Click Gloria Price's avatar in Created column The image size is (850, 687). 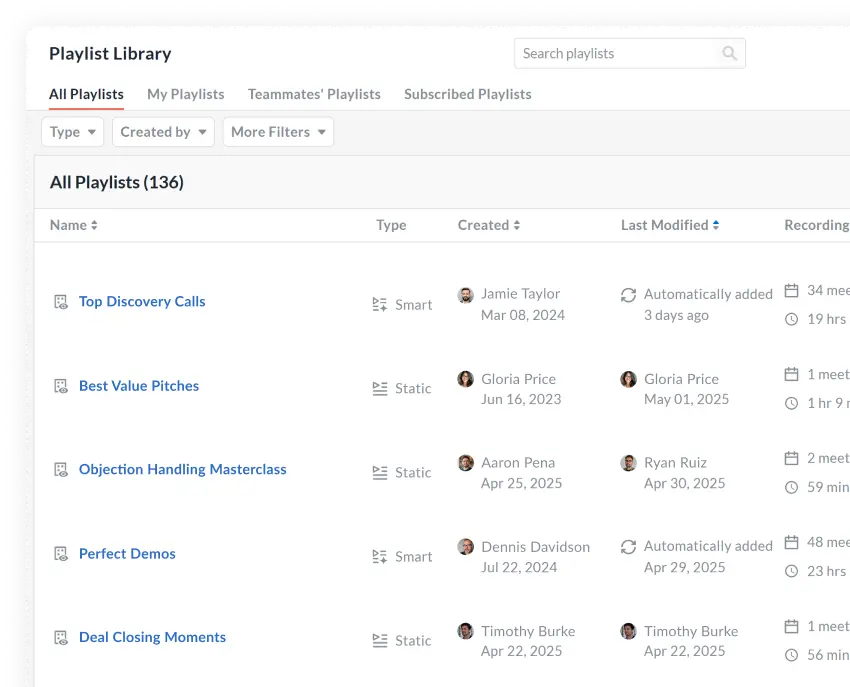click(x=465, y=379)
